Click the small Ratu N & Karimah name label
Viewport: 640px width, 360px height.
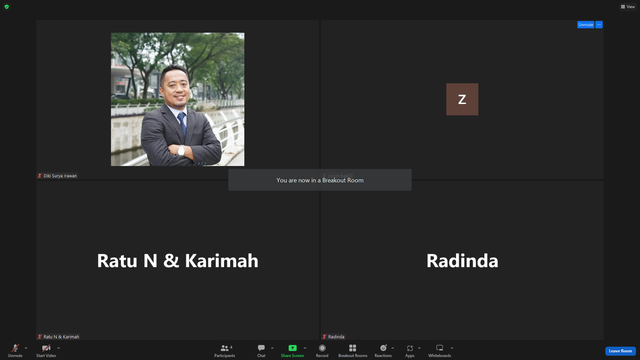tap(58, 337)
